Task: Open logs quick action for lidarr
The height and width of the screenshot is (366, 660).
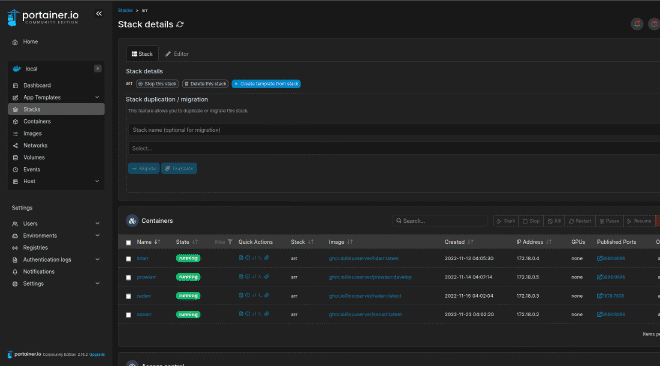Action: pyautogui.click(x=241, y=258)
